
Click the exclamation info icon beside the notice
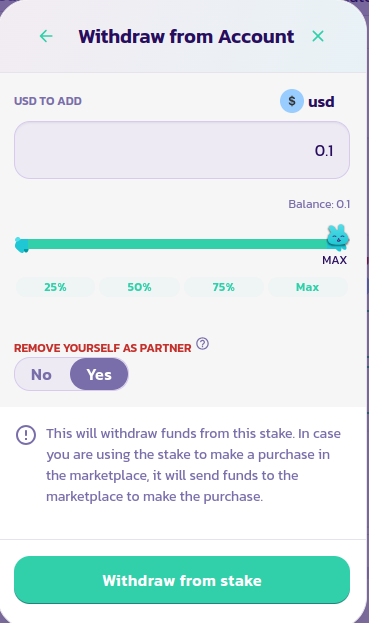[x=26, y=435]
